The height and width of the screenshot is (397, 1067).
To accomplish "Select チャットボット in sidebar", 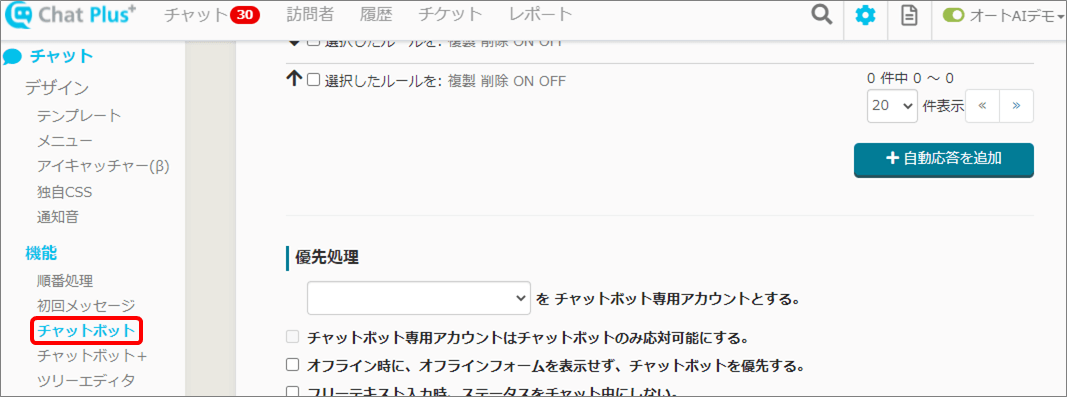I will coord(86,332).
